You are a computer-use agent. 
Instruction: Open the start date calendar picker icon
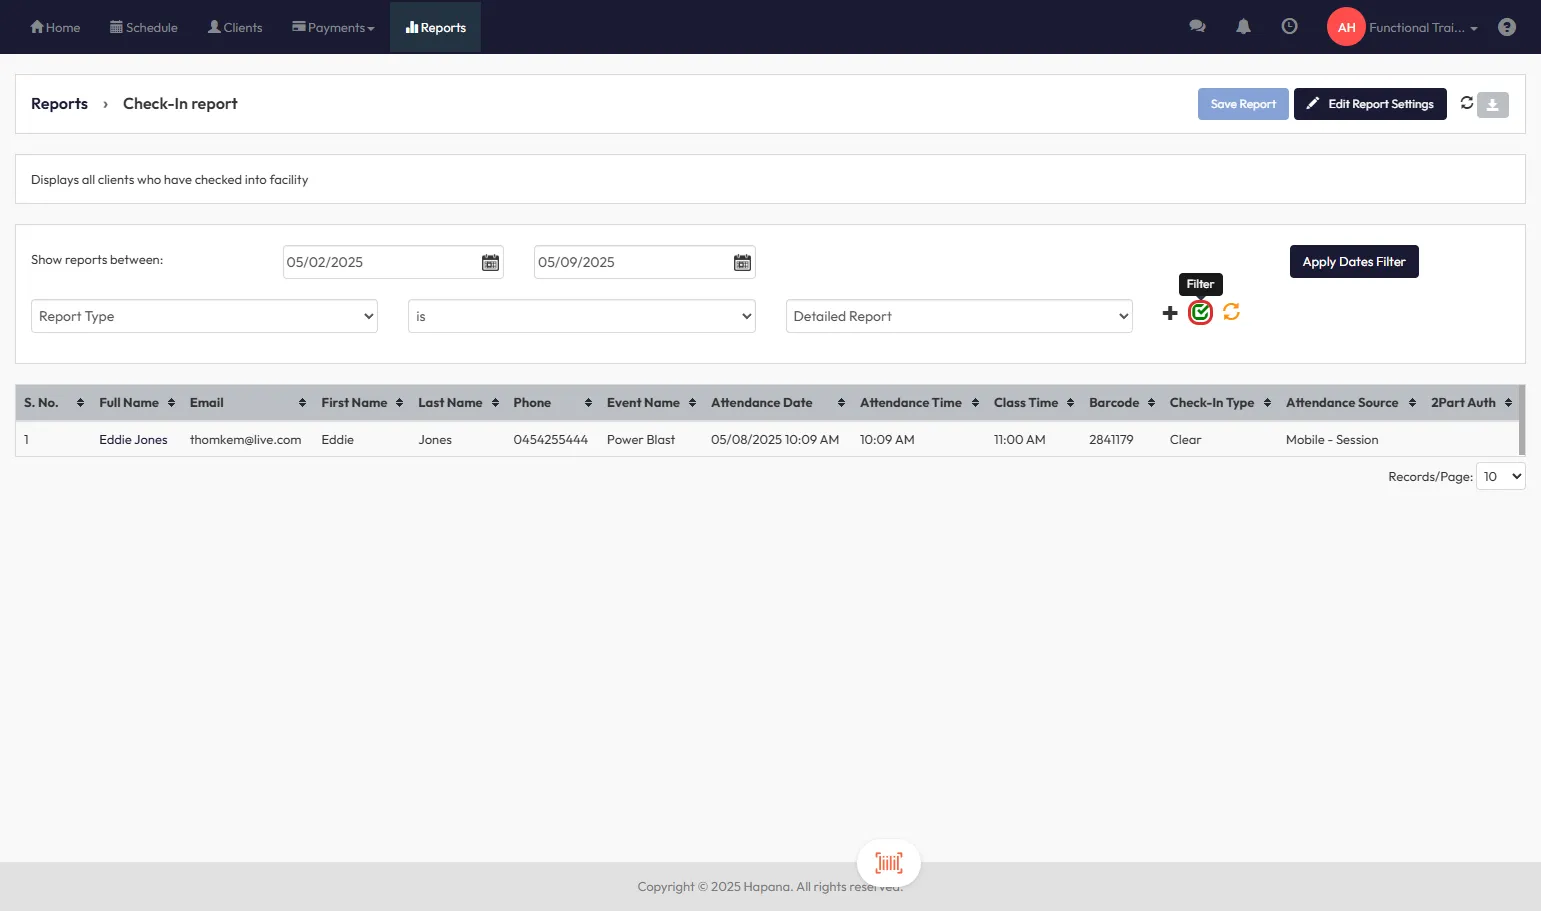(x=490, y=262)
